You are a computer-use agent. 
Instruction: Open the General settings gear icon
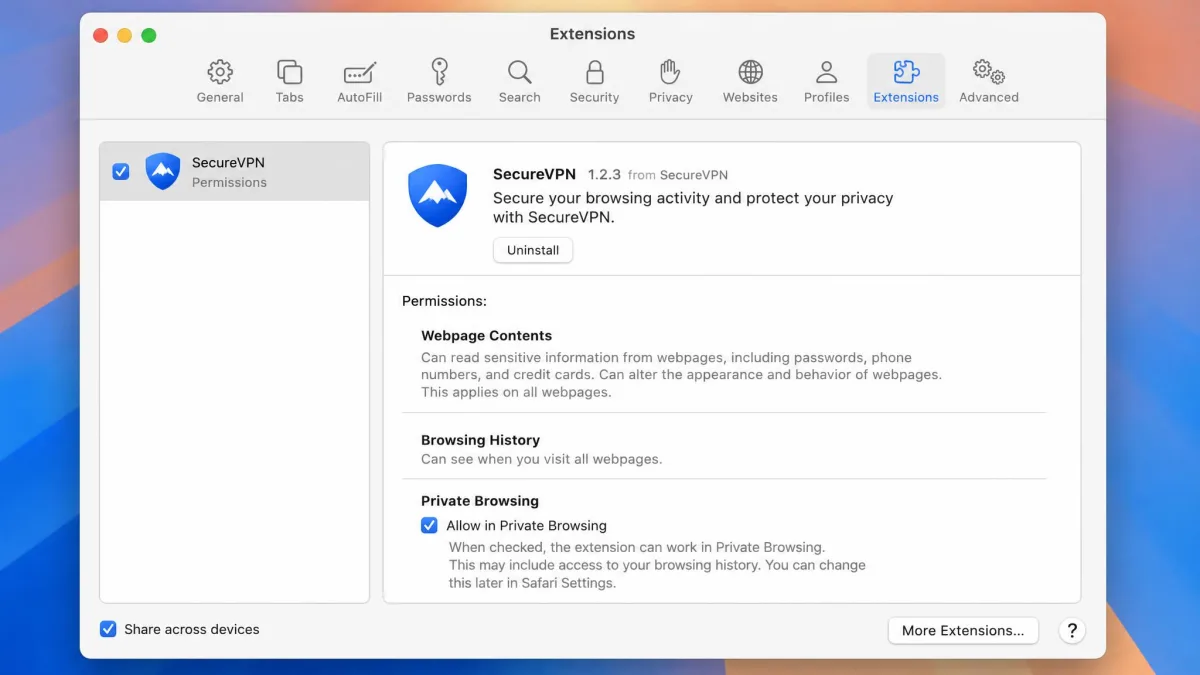click(x=220, y=72)
